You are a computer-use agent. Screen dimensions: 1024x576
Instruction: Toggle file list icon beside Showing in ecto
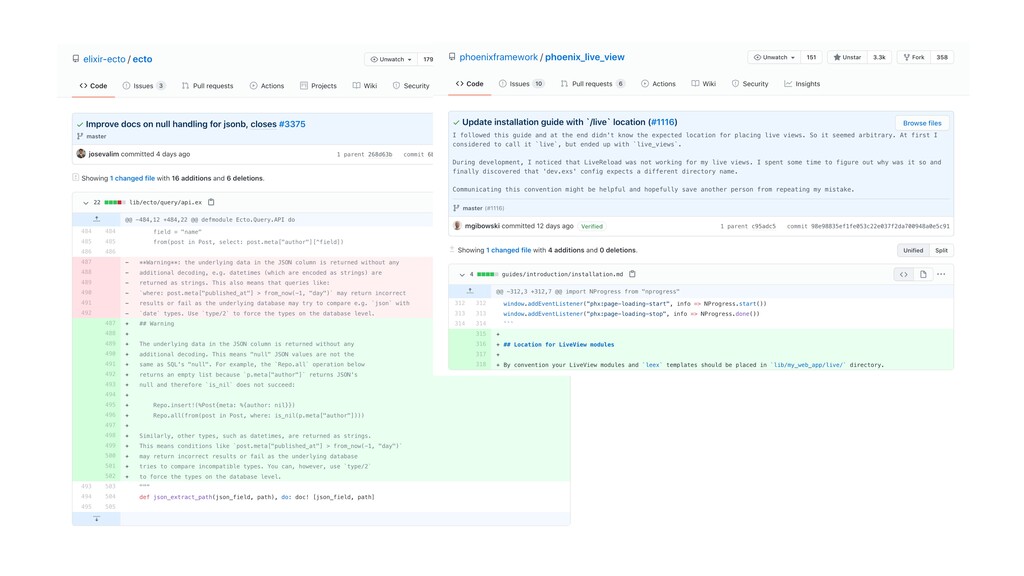pos(76,178)
